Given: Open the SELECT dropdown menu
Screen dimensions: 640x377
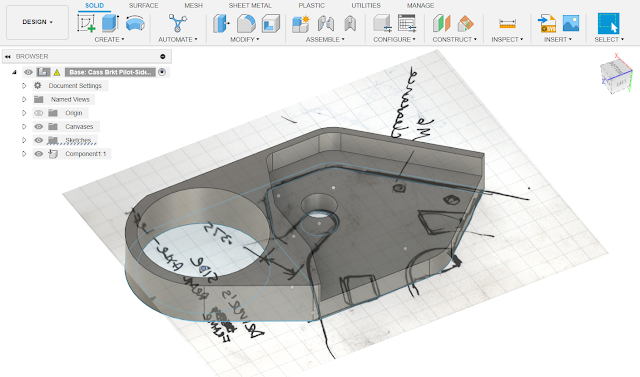Looking at the screenshot, I should (x=609, y=40).
